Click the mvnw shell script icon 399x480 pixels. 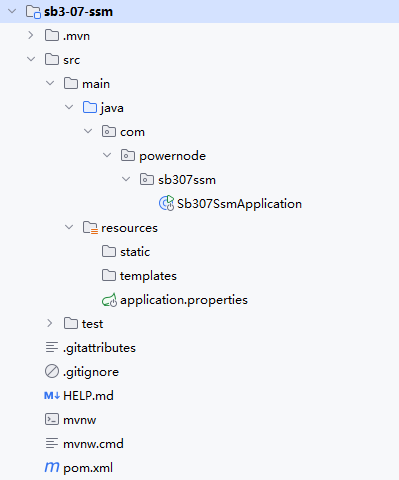pyautogui.click(x=52, y=419)
